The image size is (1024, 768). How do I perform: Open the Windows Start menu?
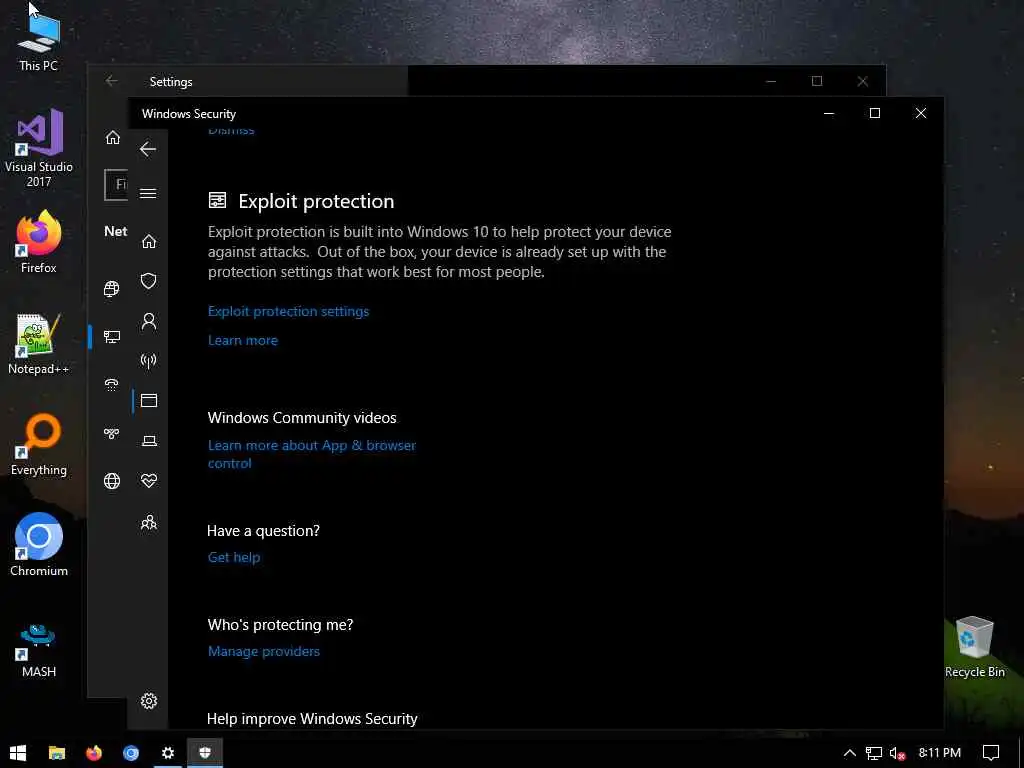[x=18, y=753]
